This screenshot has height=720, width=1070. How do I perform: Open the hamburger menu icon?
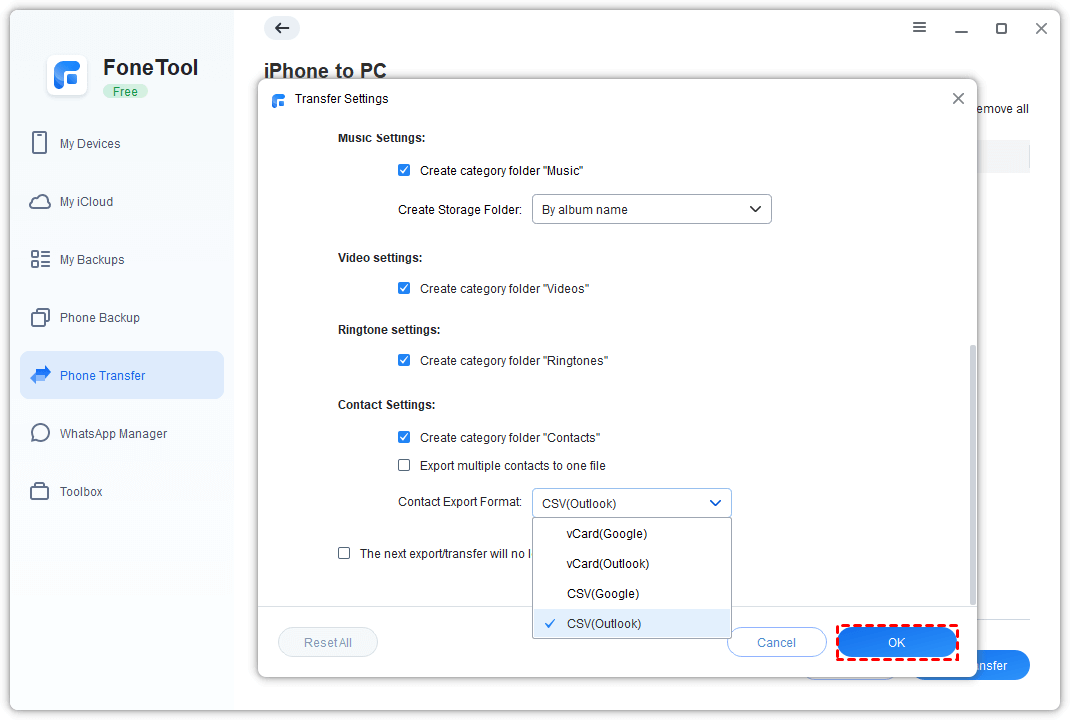[920, 28]
